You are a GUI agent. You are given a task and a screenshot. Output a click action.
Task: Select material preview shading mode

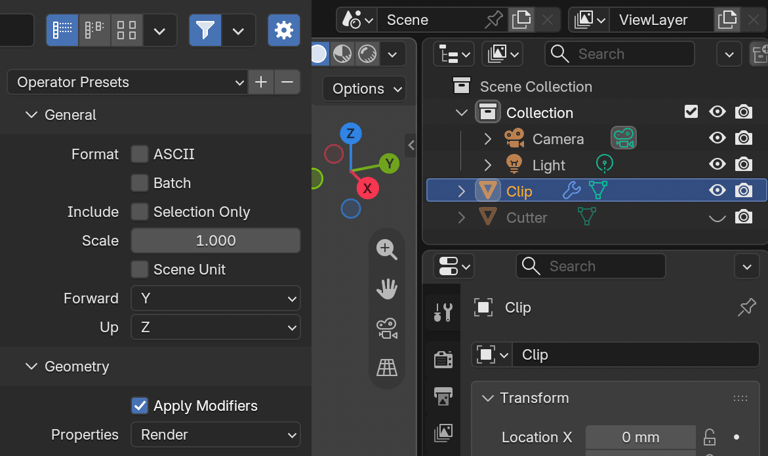pyautogui.click(x=342, y=54)
